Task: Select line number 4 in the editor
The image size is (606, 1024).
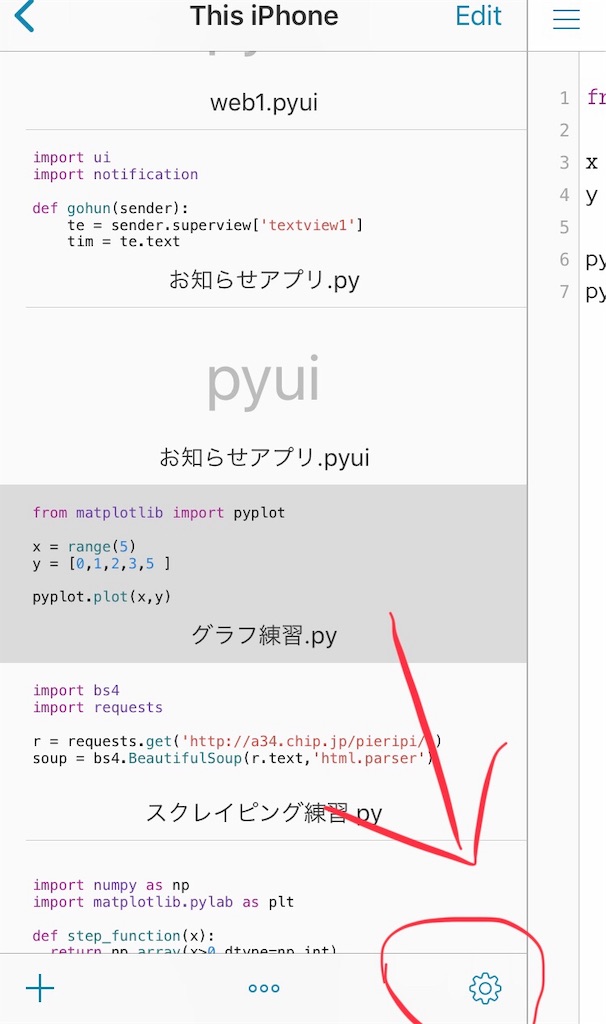Action: (564, 195)
